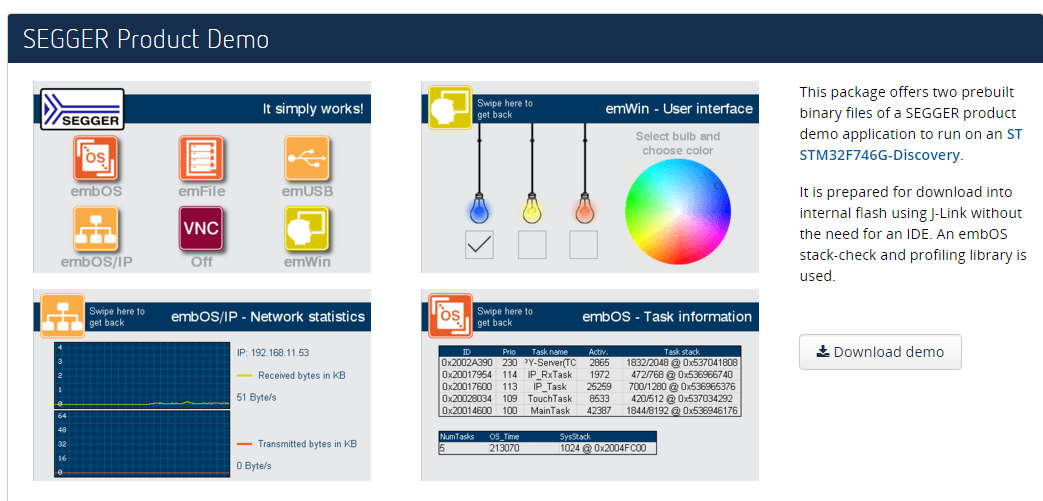Click the SysStack value 1024 @ 0x2004FC00
Viewport: 1043px width, 501px height.
pyautogui.click(x=603, y=448)
